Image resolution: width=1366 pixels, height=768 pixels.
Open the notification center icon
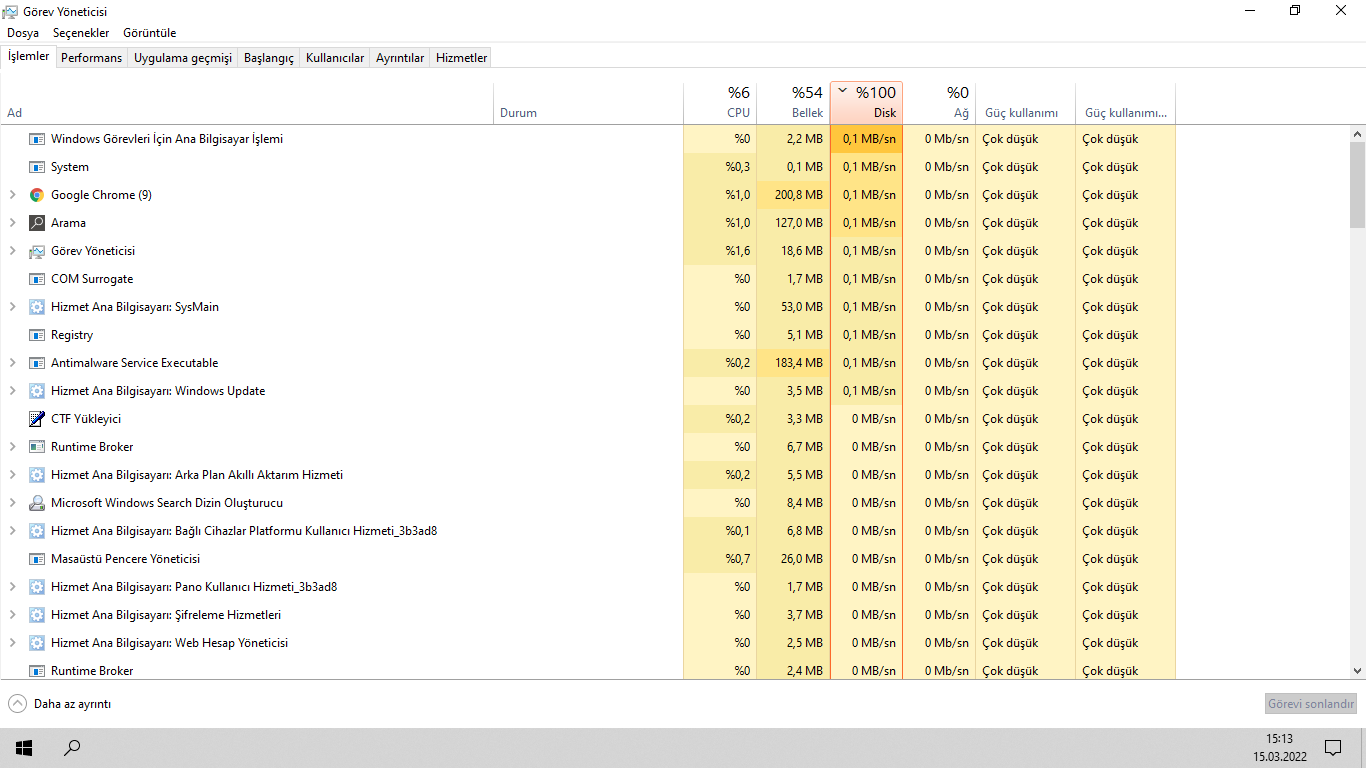(x=1333, y=747)
